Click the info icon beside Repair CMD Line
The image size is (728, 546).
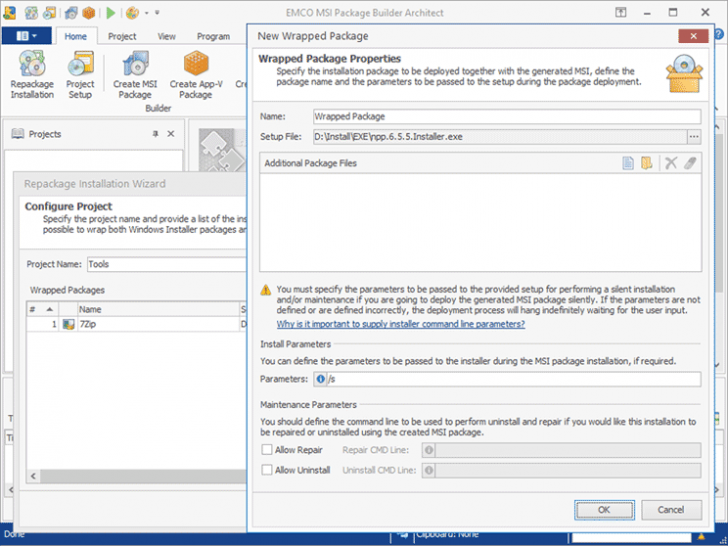pos(429,450)
